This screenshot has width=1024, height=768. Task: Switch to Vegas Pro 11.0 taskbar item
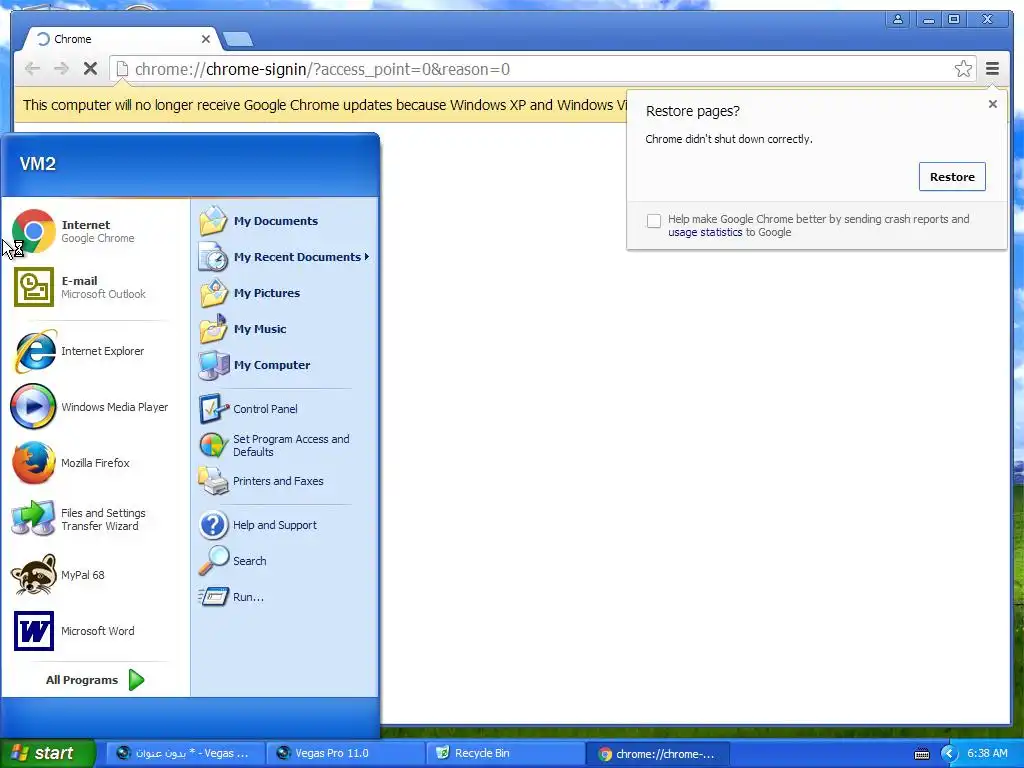point(345,754)
